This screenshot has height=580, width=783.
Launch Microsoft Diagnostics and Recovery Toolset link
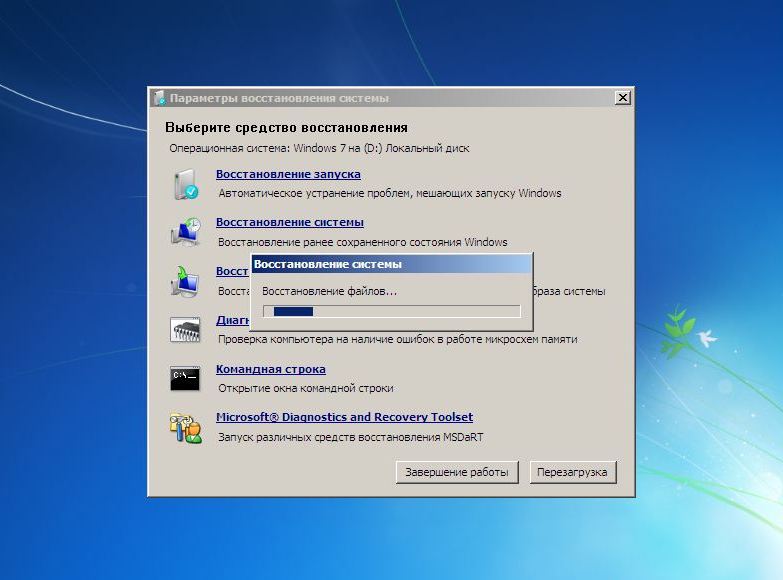click(x=344, y=417)
